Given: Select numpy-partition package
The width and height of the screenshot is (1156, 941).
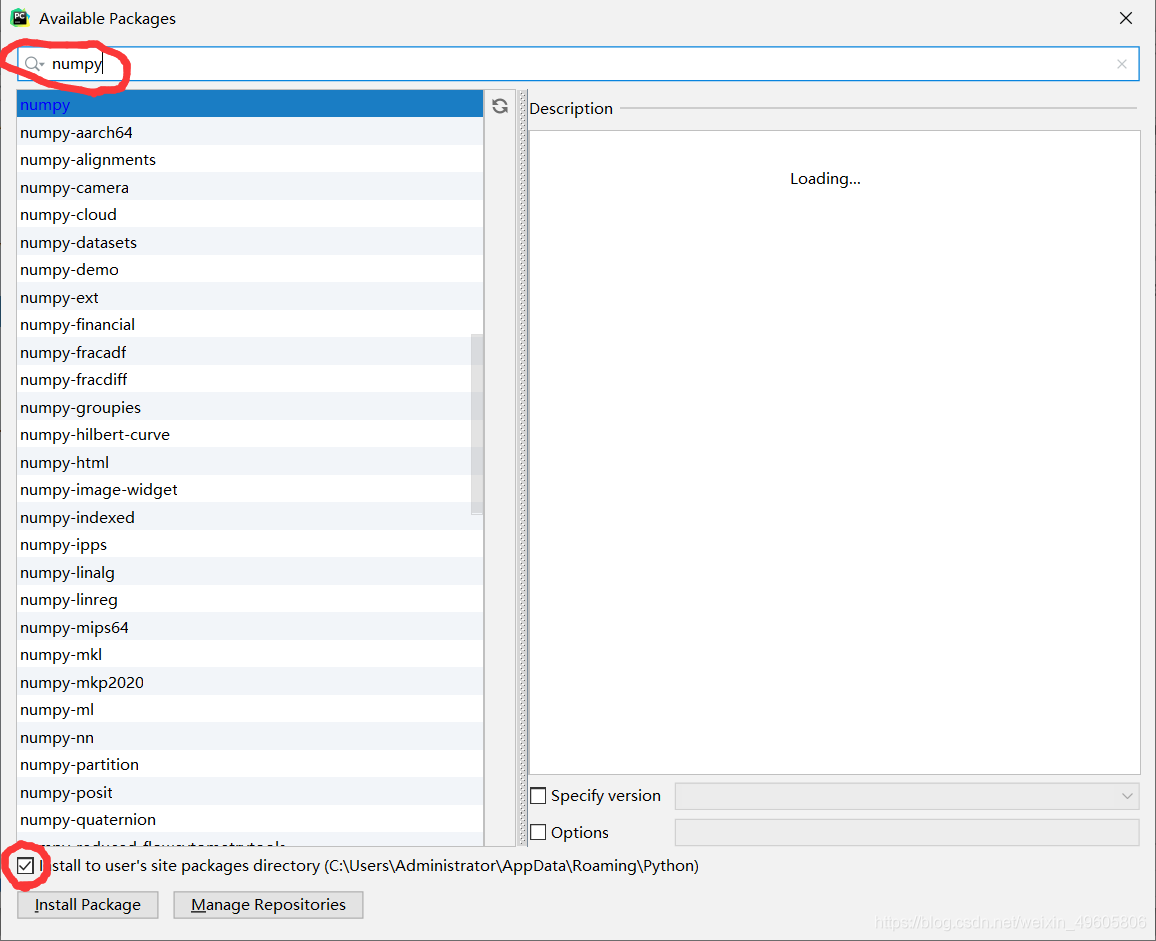Looking at the screenshot, I should pyautogui.click(x=250, y=765).
